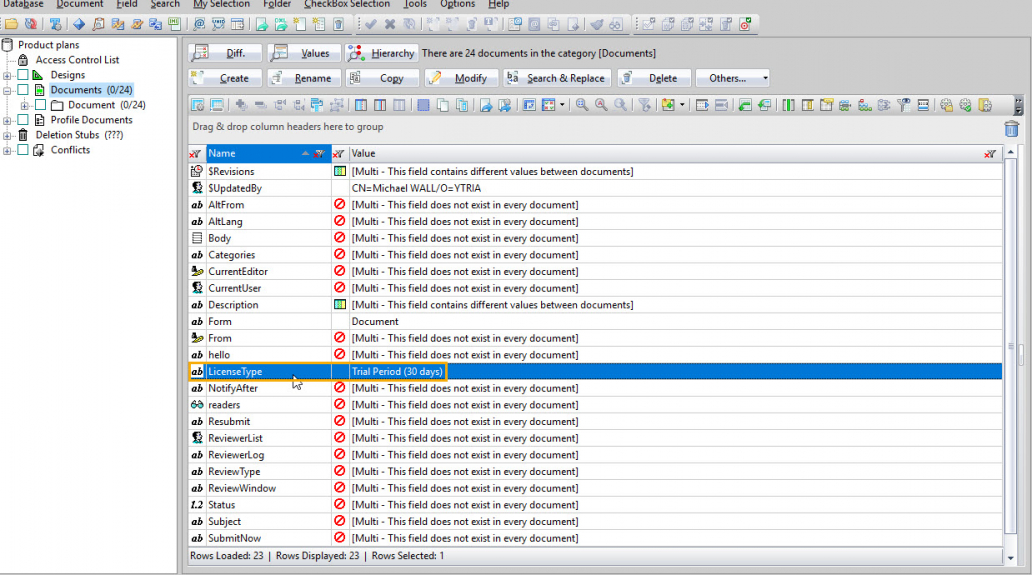Click the broom cleanup icon in top toolbar
The image size is (1032, 575).
[x=596, y=24]
